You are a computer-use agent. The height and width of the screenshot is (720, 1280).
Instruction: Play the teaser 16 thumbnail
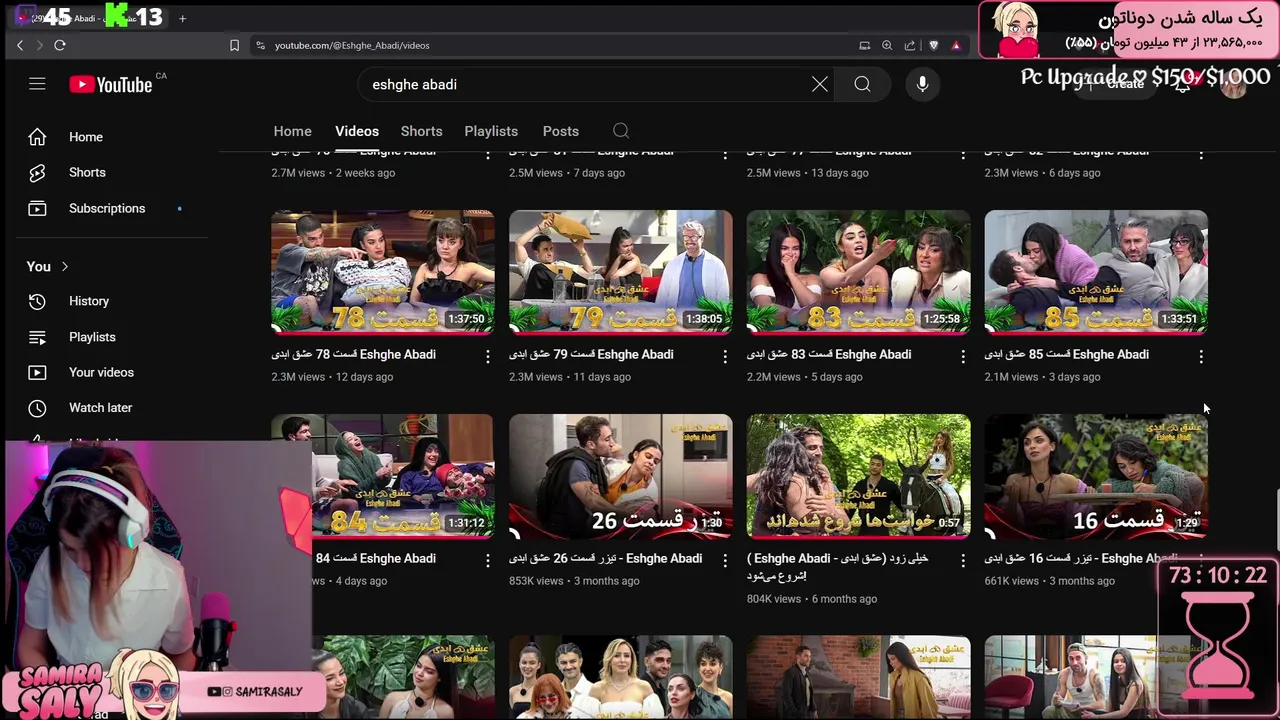coord(1096,476)
